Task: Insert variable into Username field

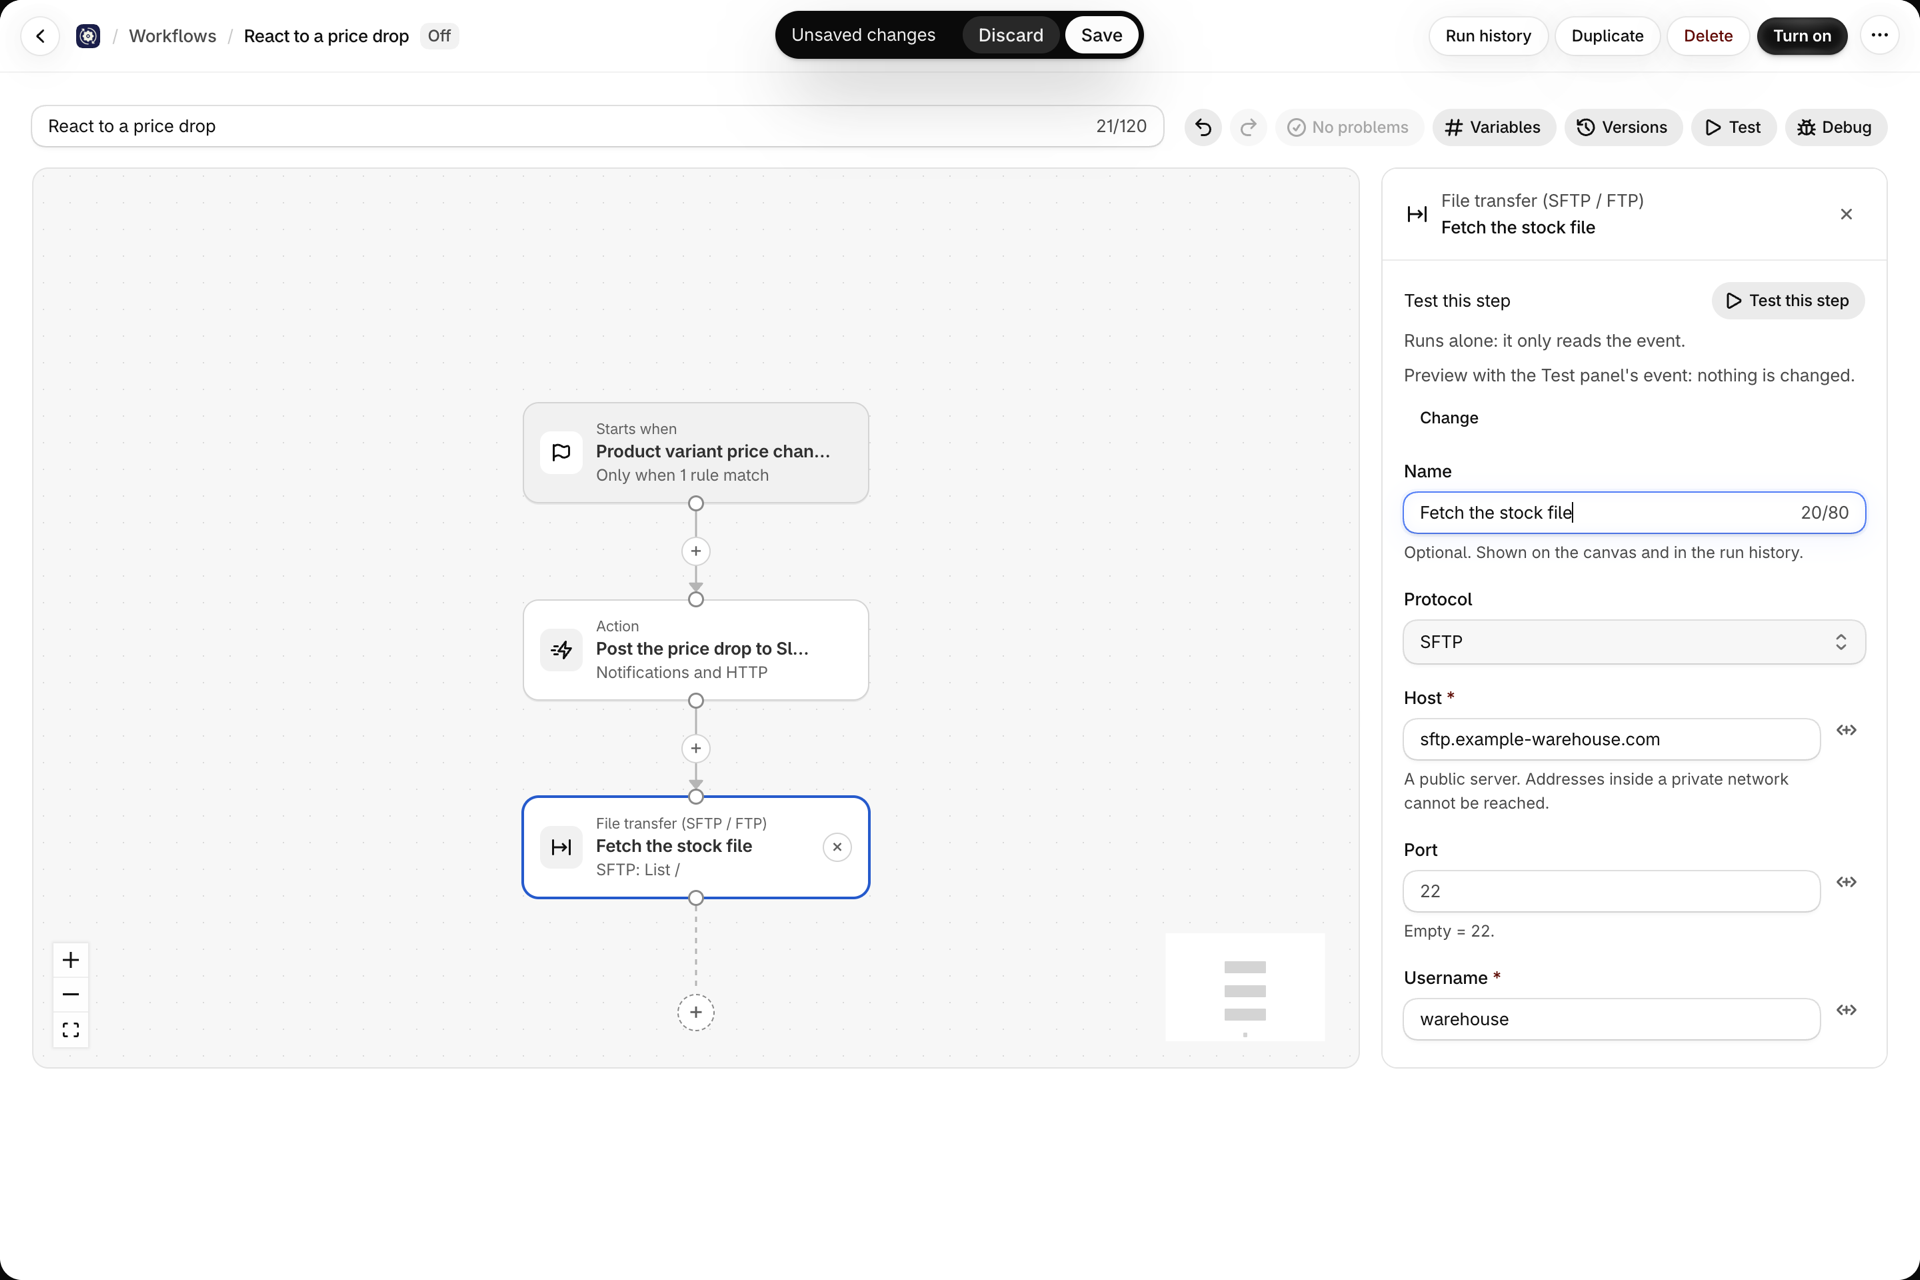Action: pyautogui.click(x=1846, y=1010)
